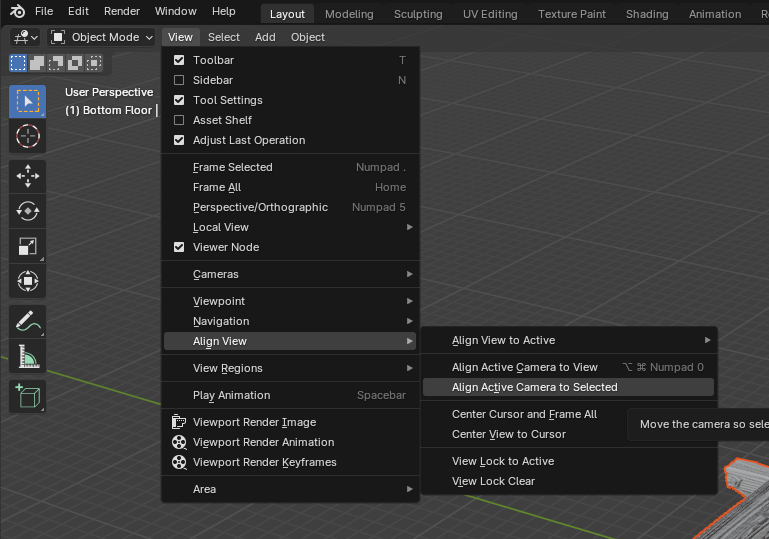Select the Select Box tool

(x=28, y=102)
